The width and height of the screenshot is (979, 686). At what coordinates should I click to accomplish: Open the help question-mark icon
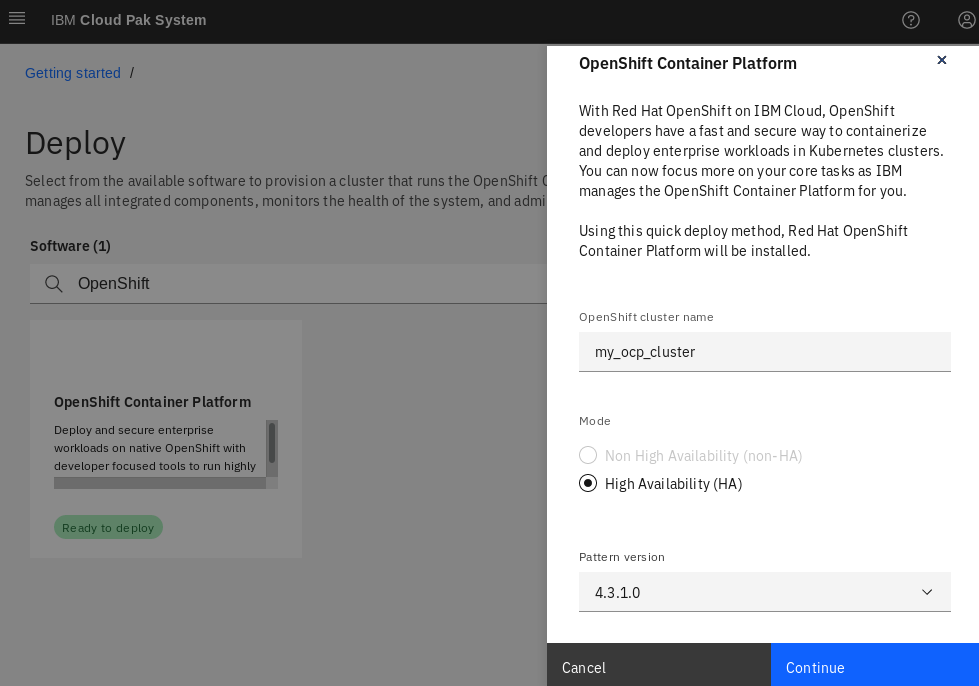coord(911,21)
